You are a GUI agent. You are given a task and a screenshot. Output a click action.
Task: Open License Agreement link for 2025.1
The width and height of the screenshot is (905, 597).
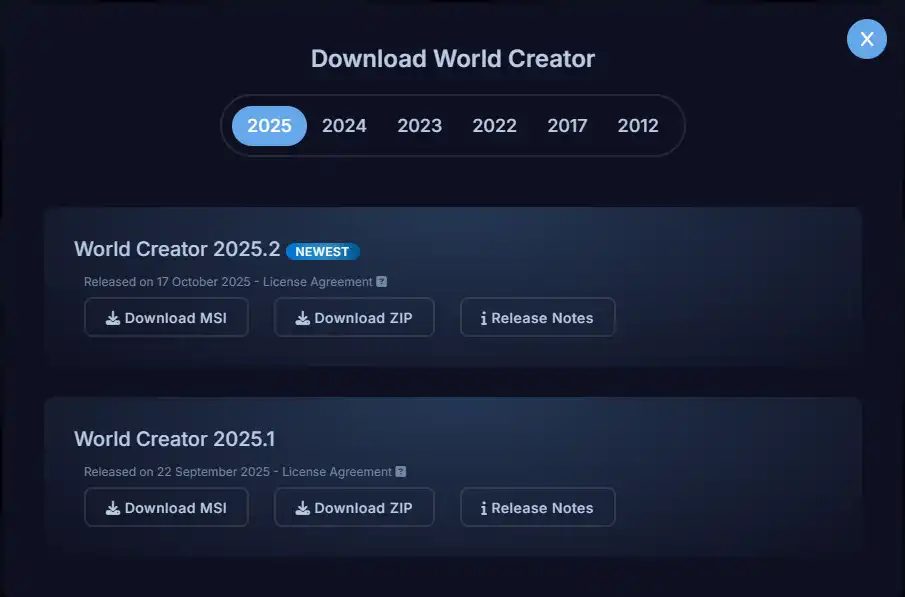[x=337, y=472]
